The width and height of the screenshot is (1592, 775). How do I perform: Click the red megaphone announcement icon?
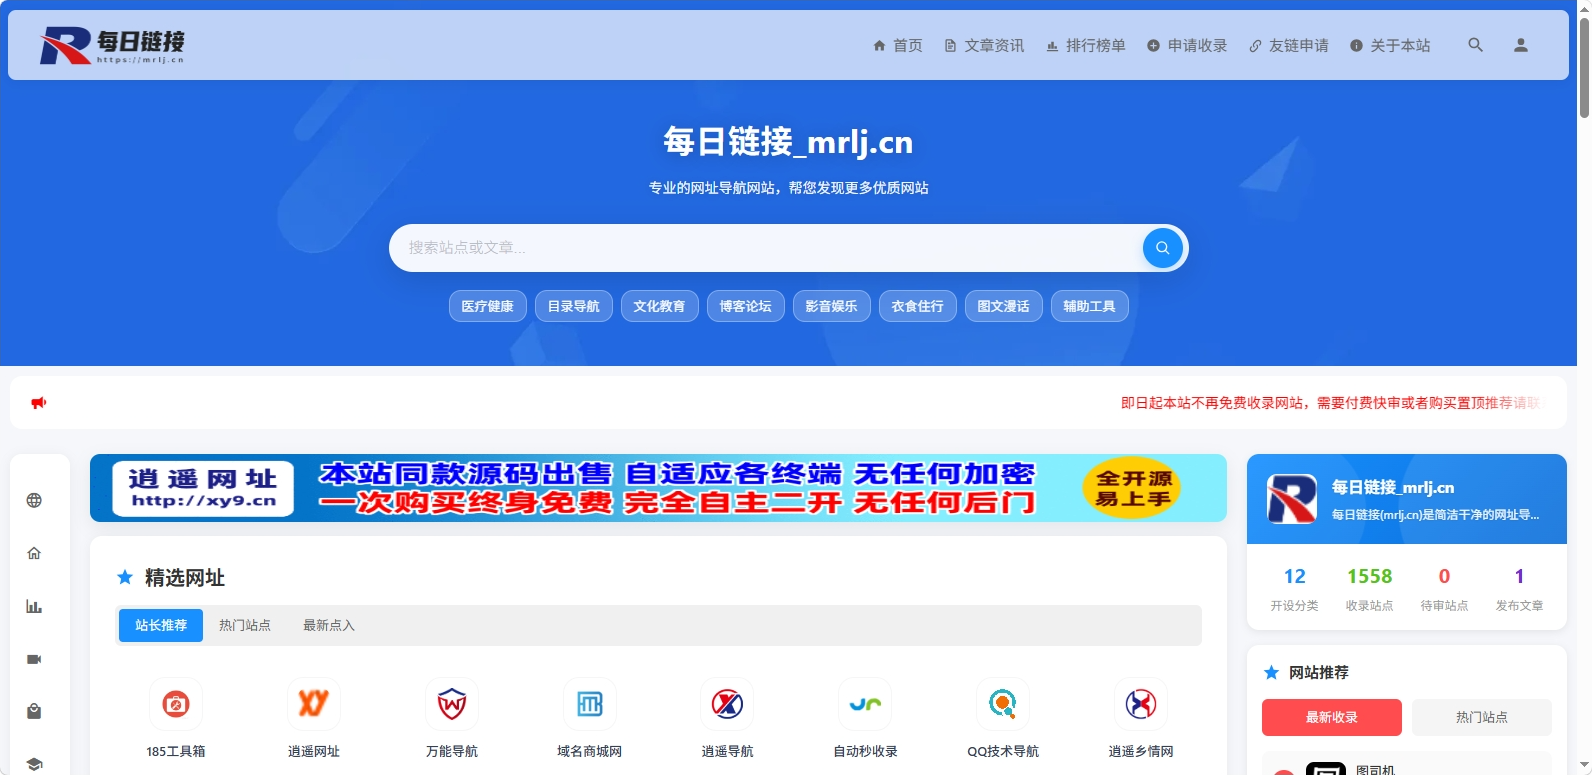coord(39,403)
